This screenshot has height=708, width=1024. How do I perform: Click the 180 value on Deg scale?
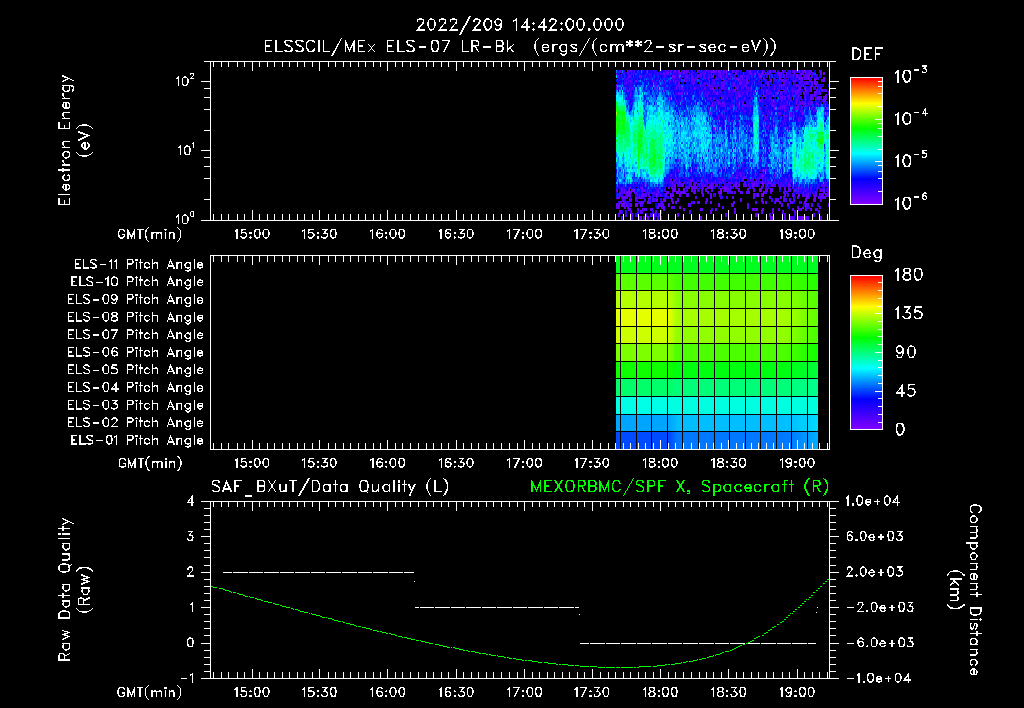[908, 274]
